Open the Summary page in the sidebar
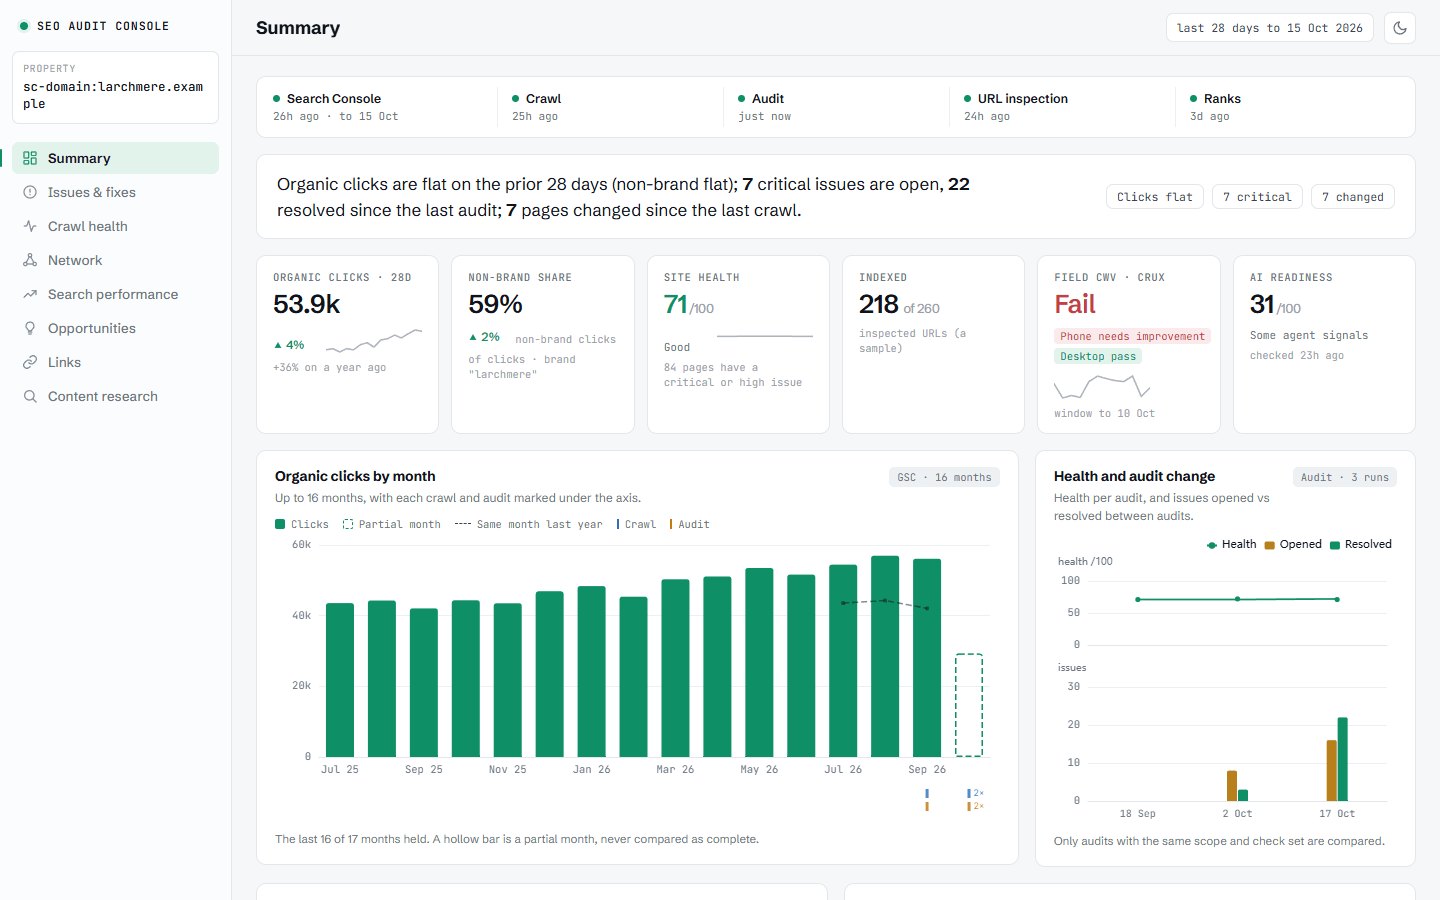Image resolution: width=1440 pixels, height=900 pixels. (x=115, y=158)
